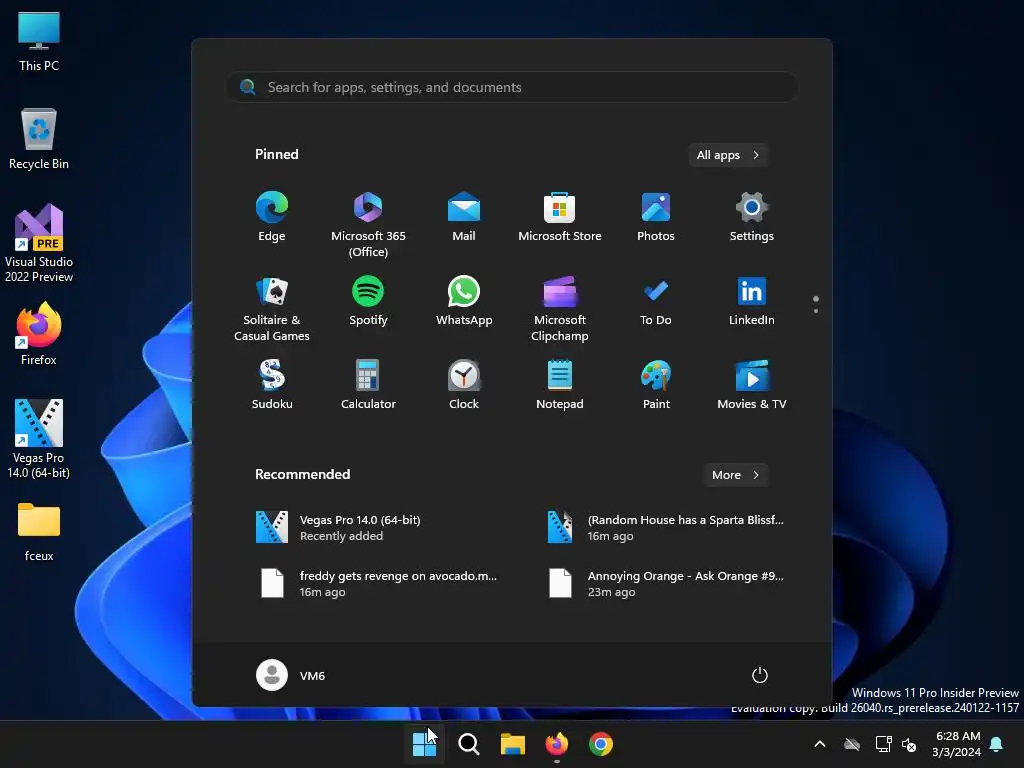
Task: Open Annoying Orange - Ask Orange #9 file
Action: [x=666, y=584]
